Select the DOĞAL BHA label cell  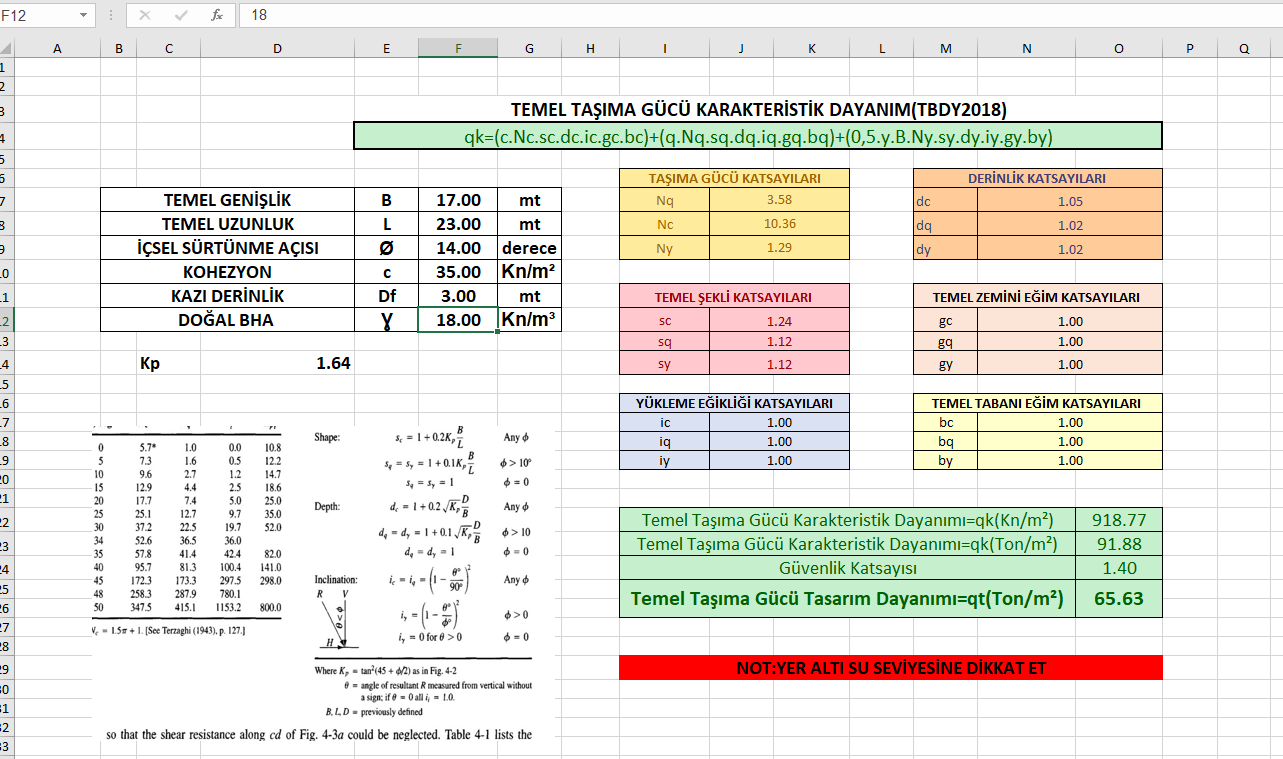(228, 320)
